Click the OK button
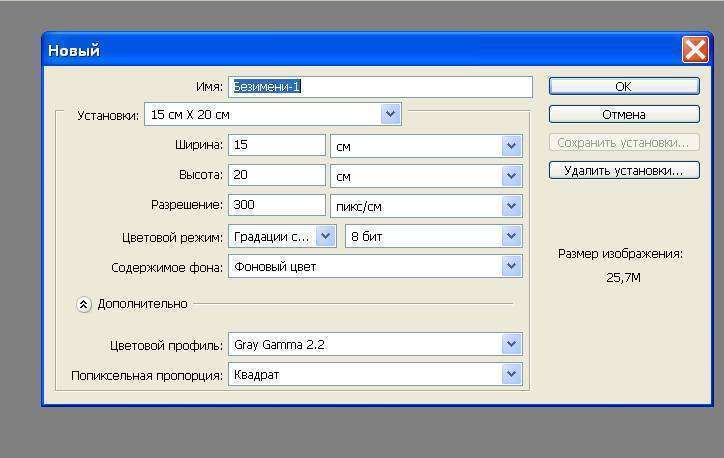 [623, 87]
